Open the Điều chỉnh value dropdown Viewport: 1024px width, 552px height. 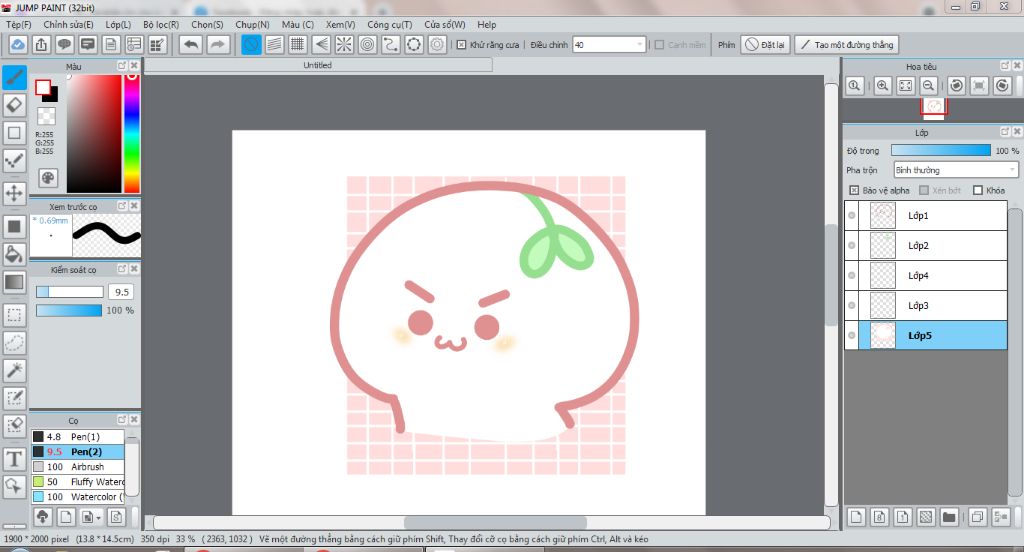coord(639,45)
